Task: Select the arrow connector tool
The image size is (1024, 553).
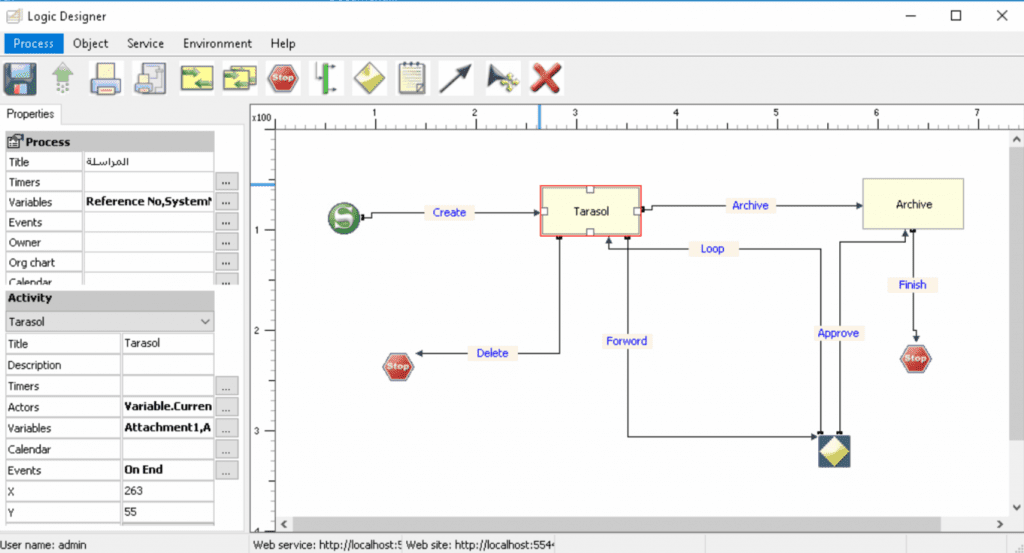Action: point(455,78)
